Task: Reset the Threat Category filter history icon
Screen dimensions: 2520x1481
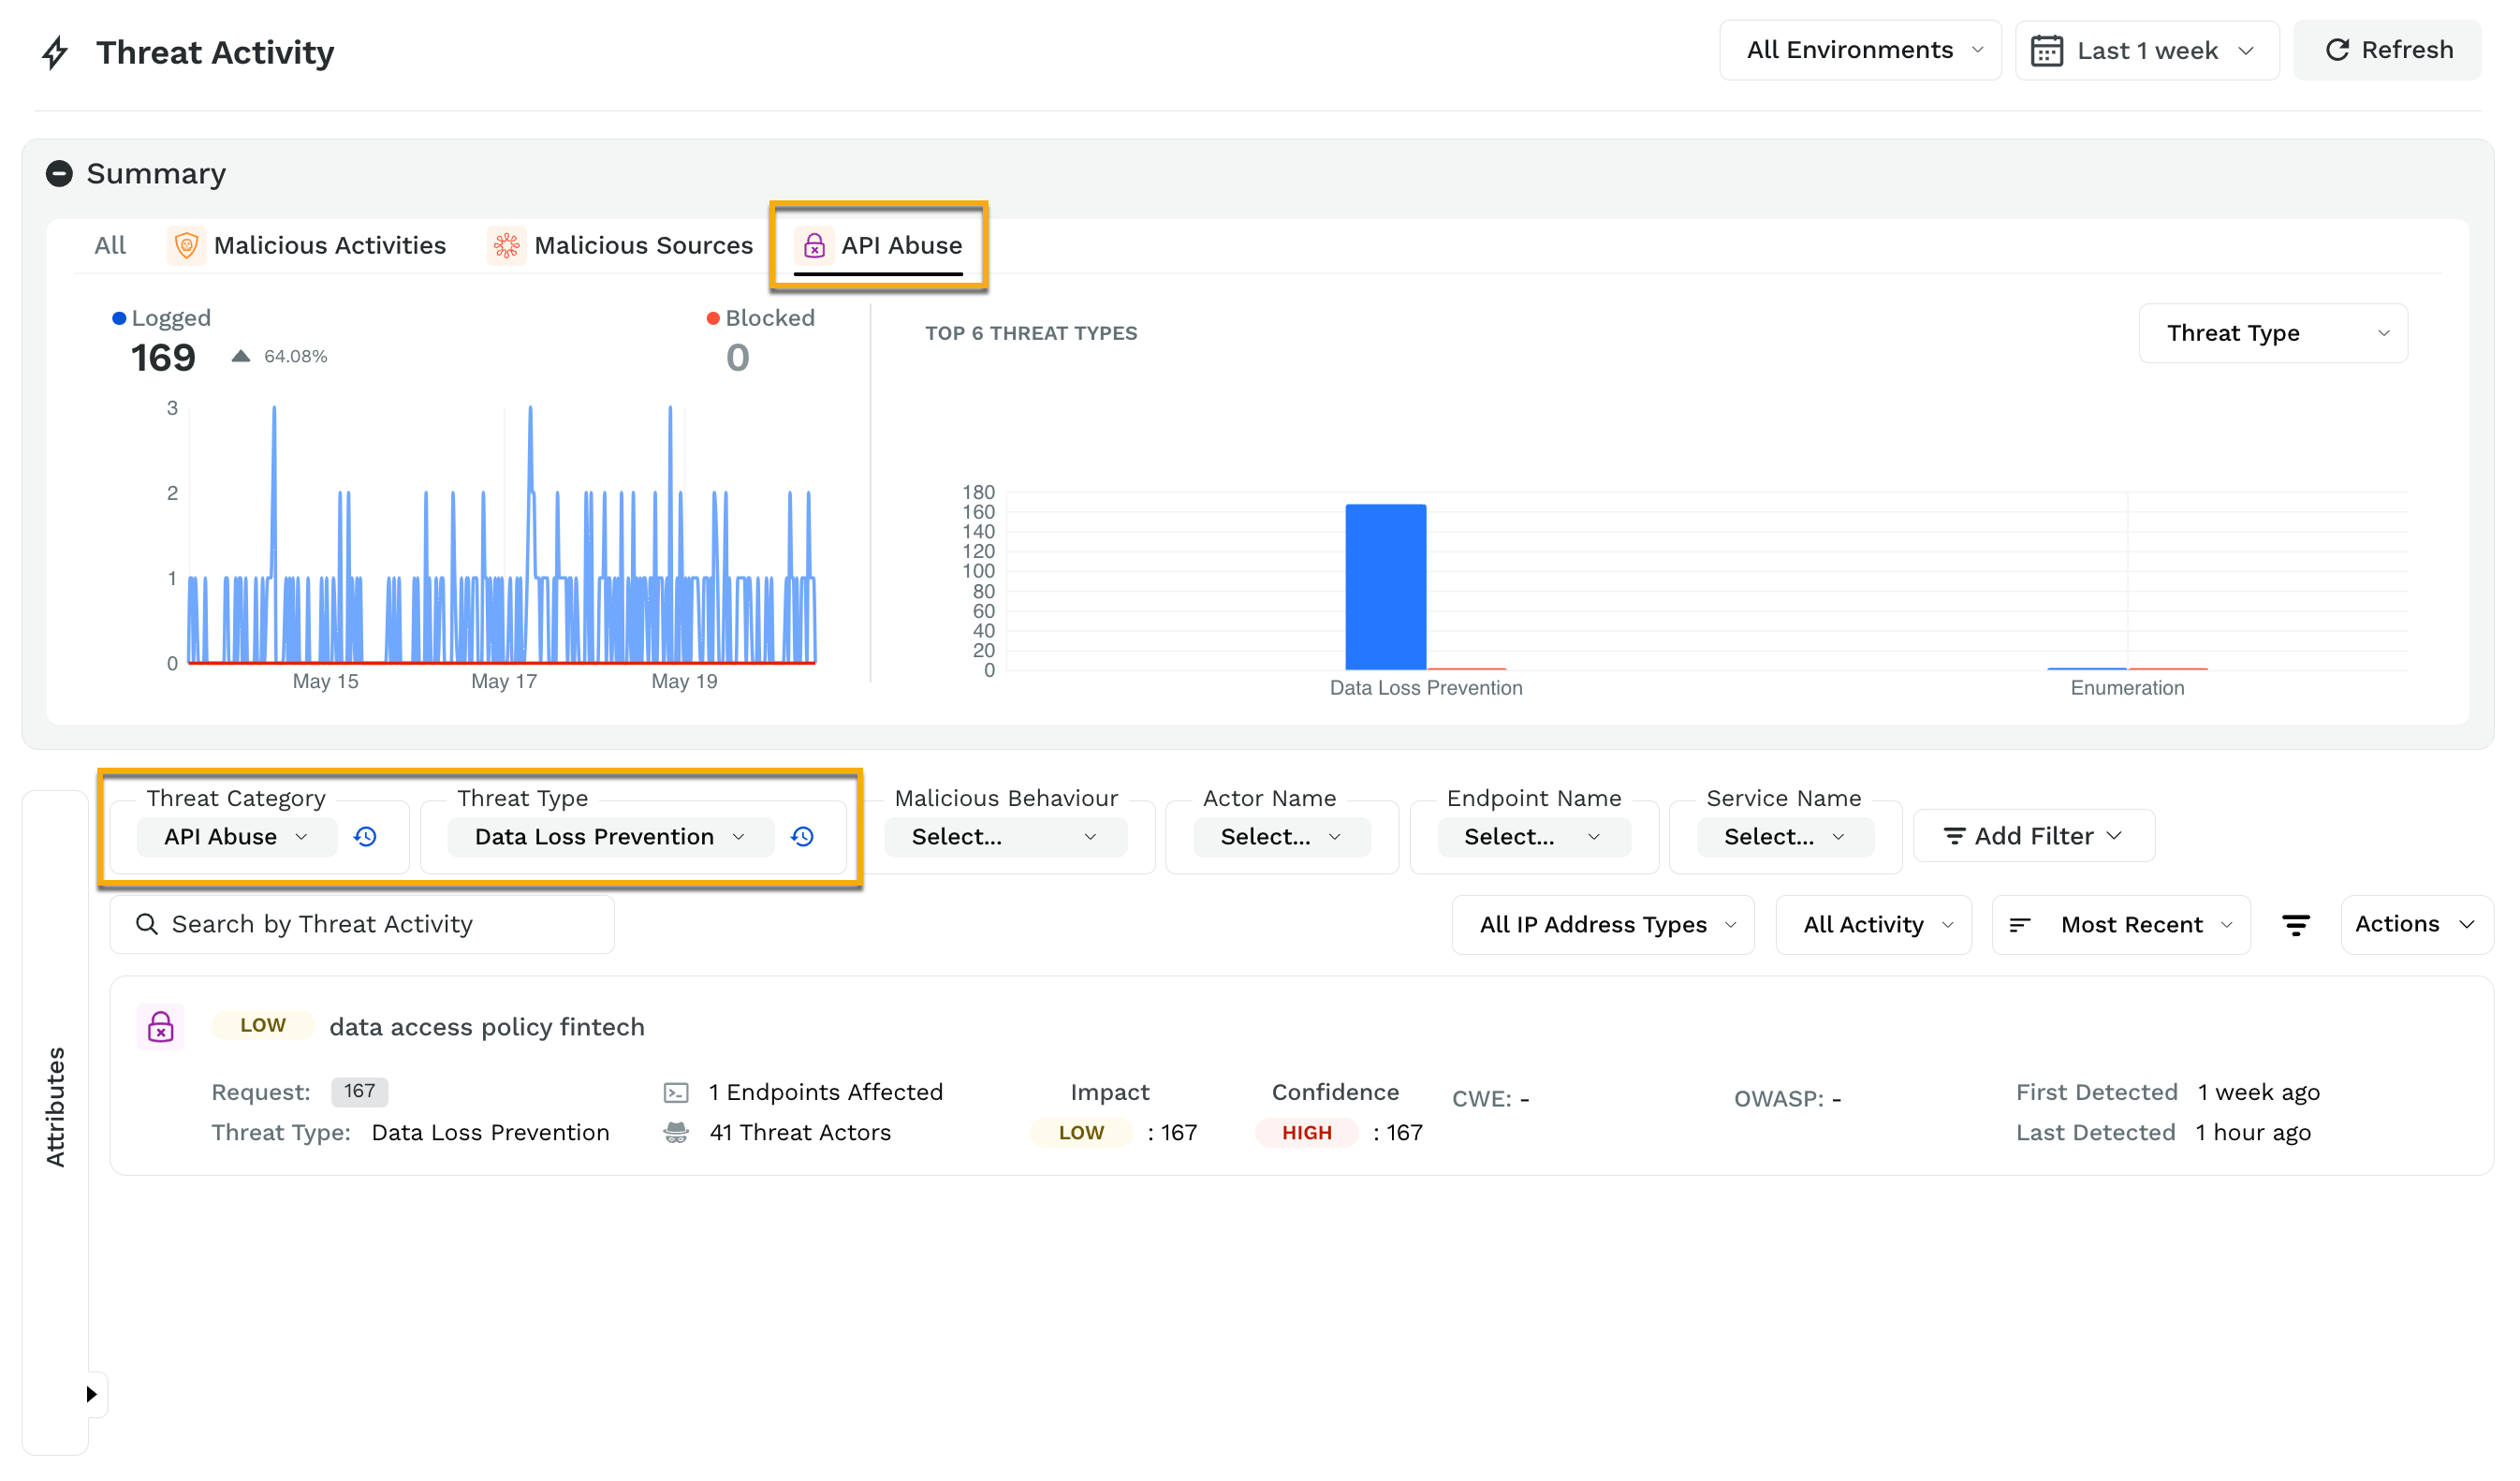Action: tap(366, 837)
